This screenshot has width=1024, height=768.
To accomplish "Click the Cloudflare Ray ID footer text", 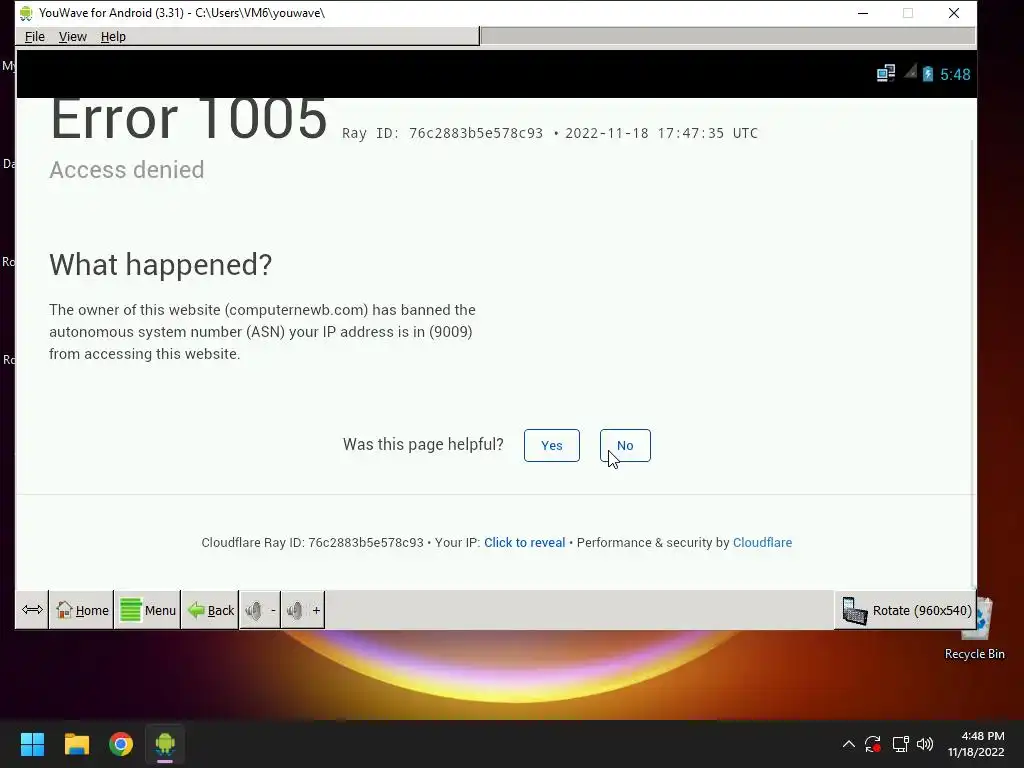I will (x=312, y=543).
